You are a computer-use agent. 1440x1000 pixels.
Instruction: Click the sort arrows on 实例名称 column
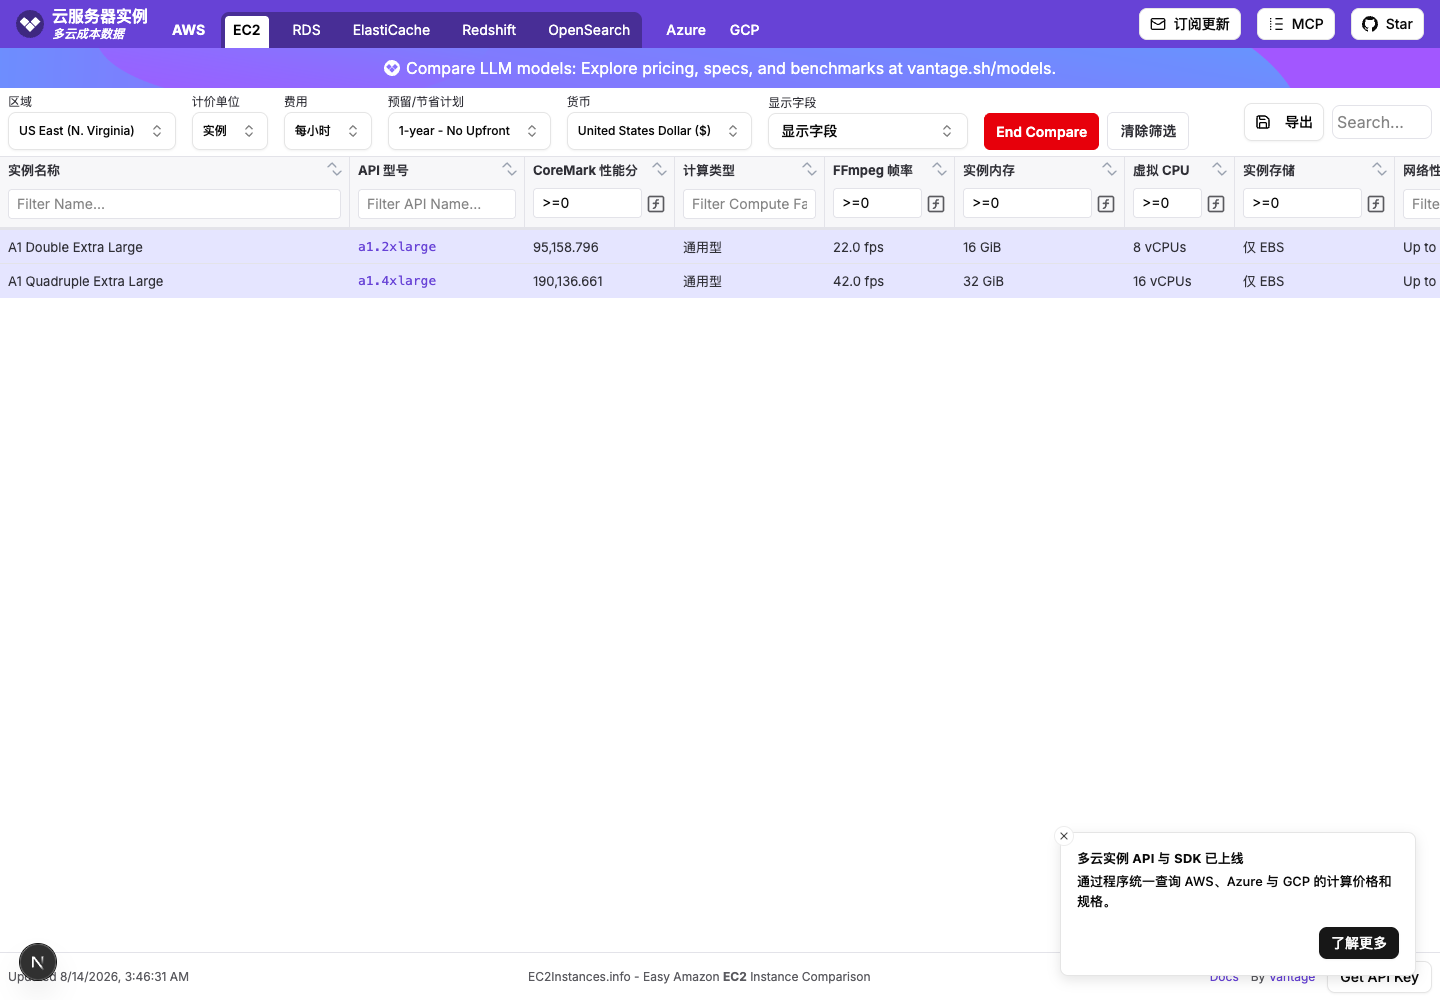click(335, 170)
